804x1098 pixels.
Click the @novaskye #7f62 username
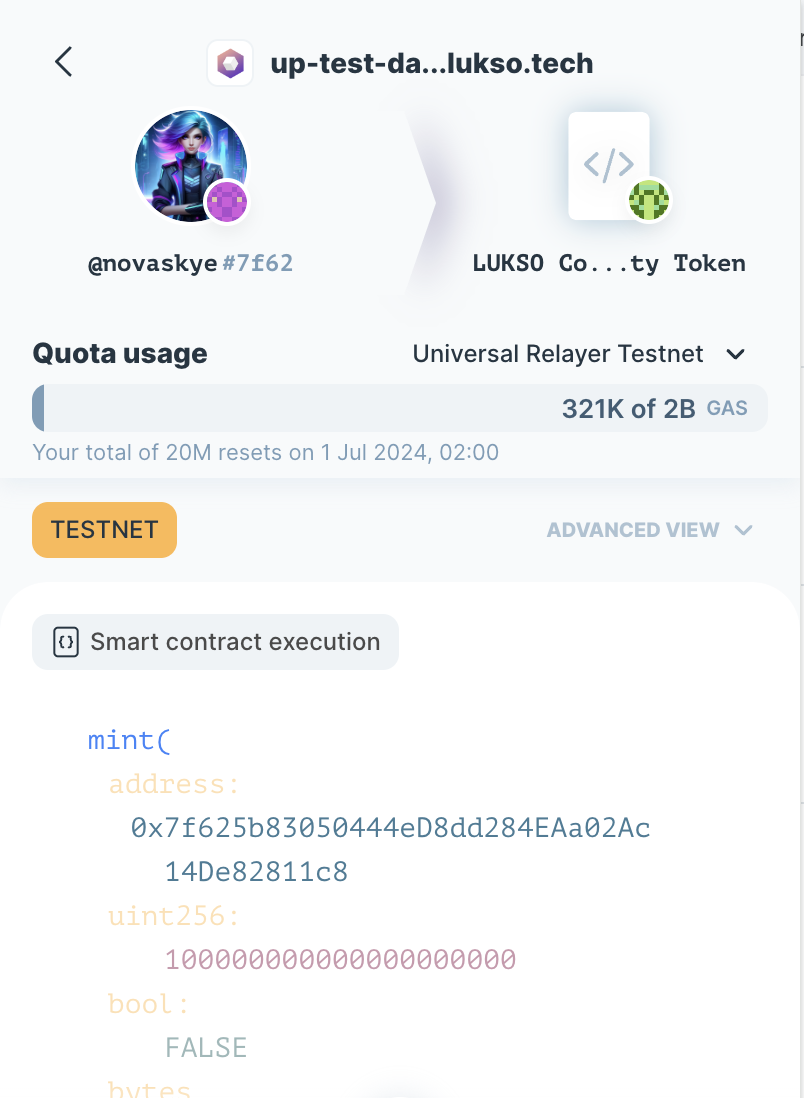[x=190, y=264]
